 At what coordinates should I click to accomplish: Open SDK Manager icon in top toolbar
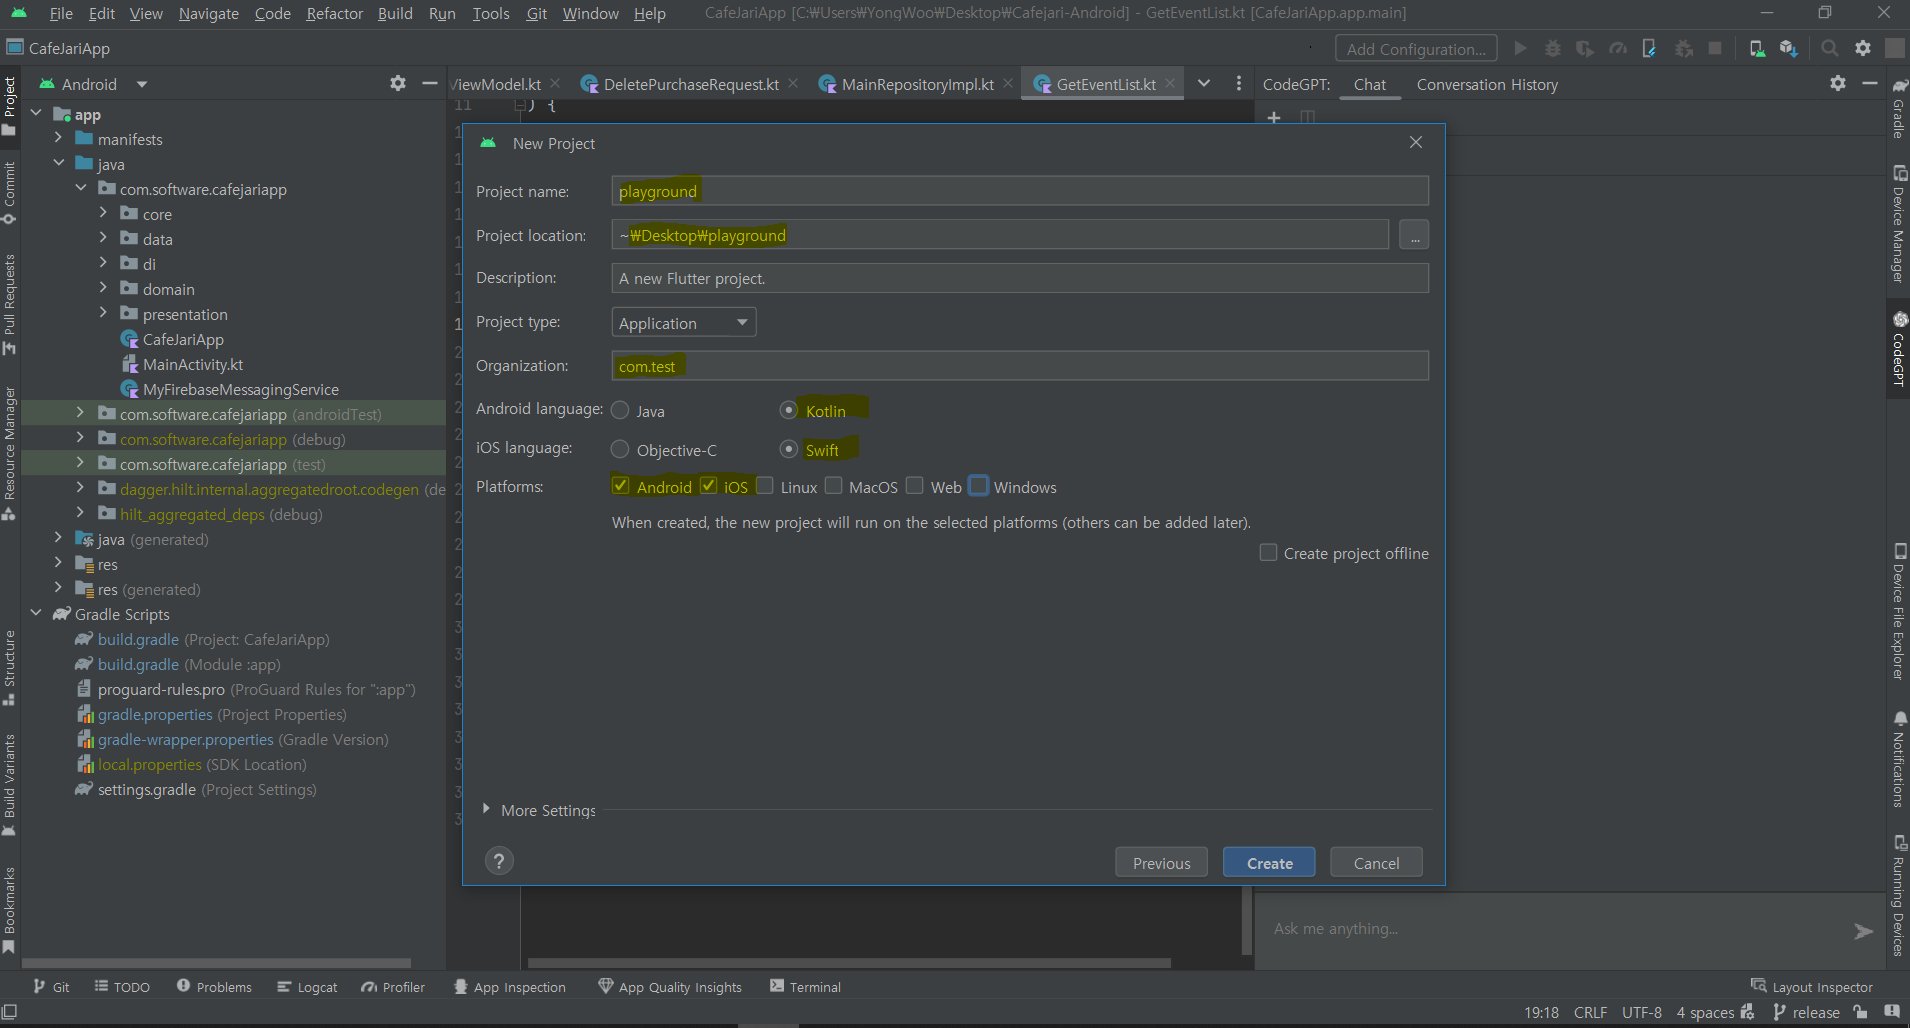pos(1789,48)
